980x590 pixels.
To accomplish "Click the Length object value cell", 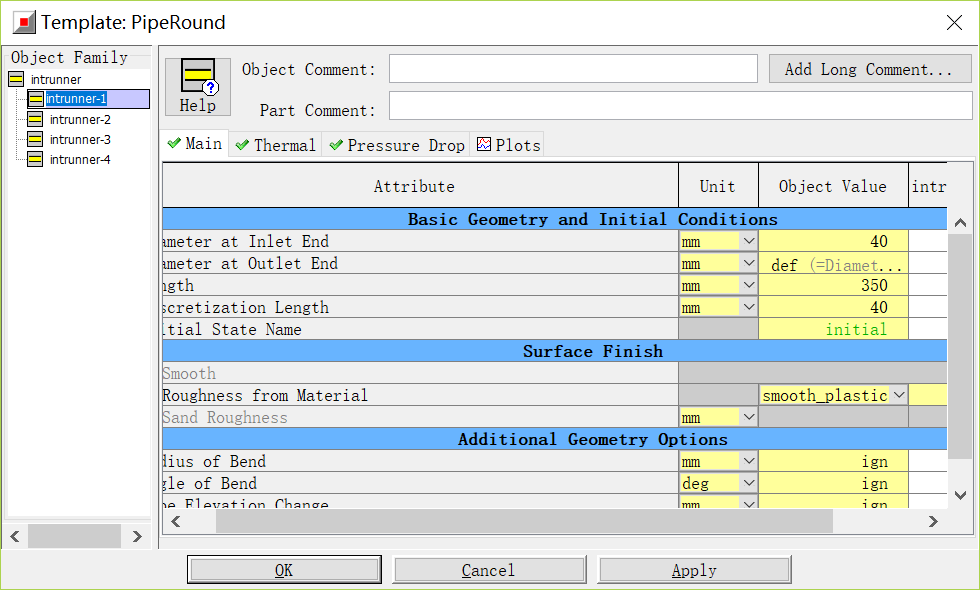I will coord(832,285).
